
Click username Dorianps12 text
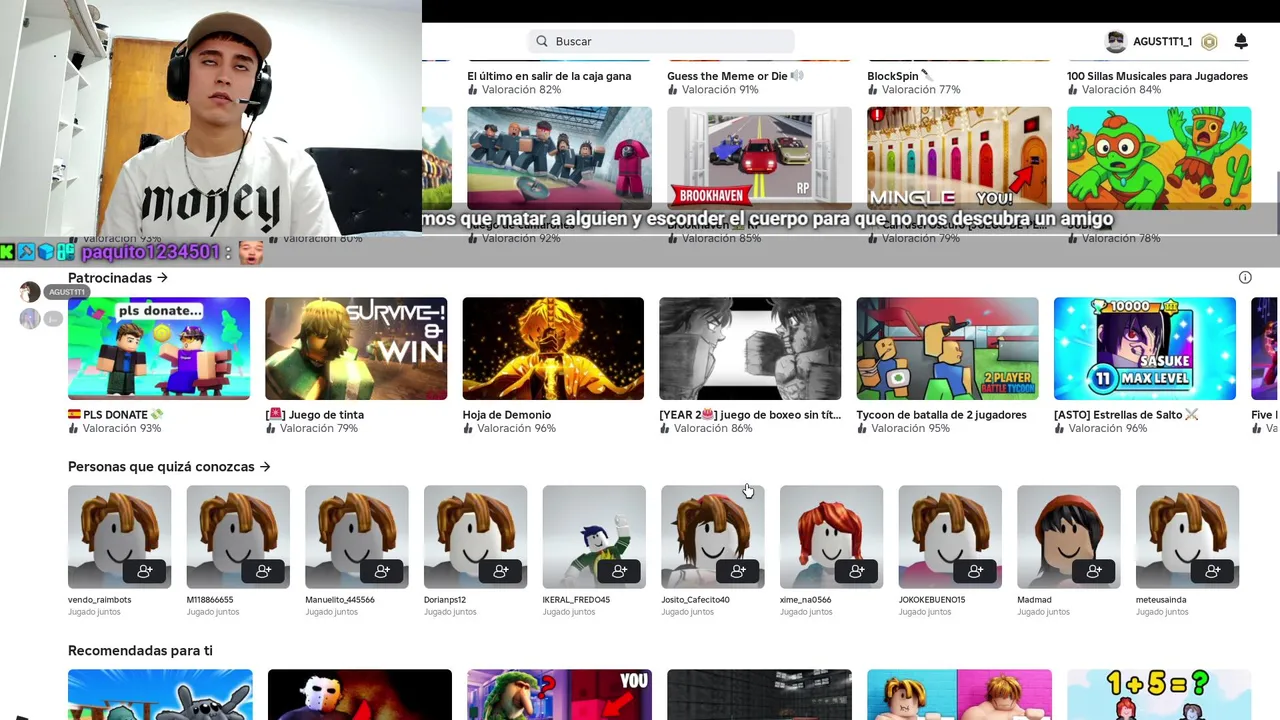coord(445,600)
